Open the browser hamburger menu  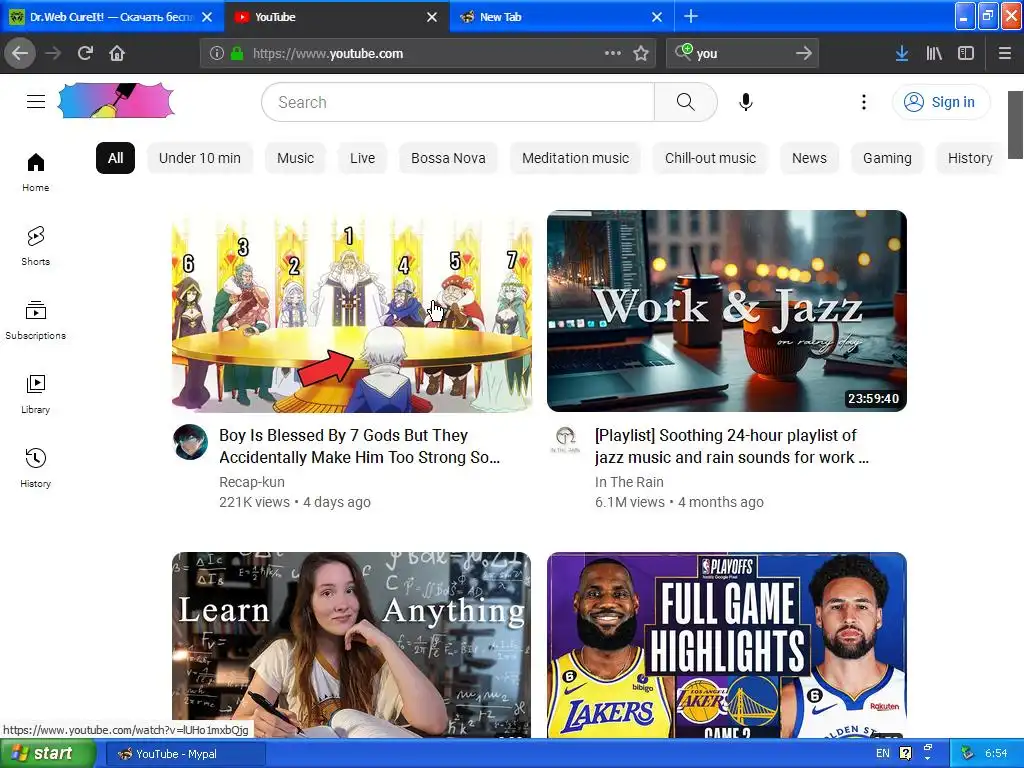[x=1005, y=53]
